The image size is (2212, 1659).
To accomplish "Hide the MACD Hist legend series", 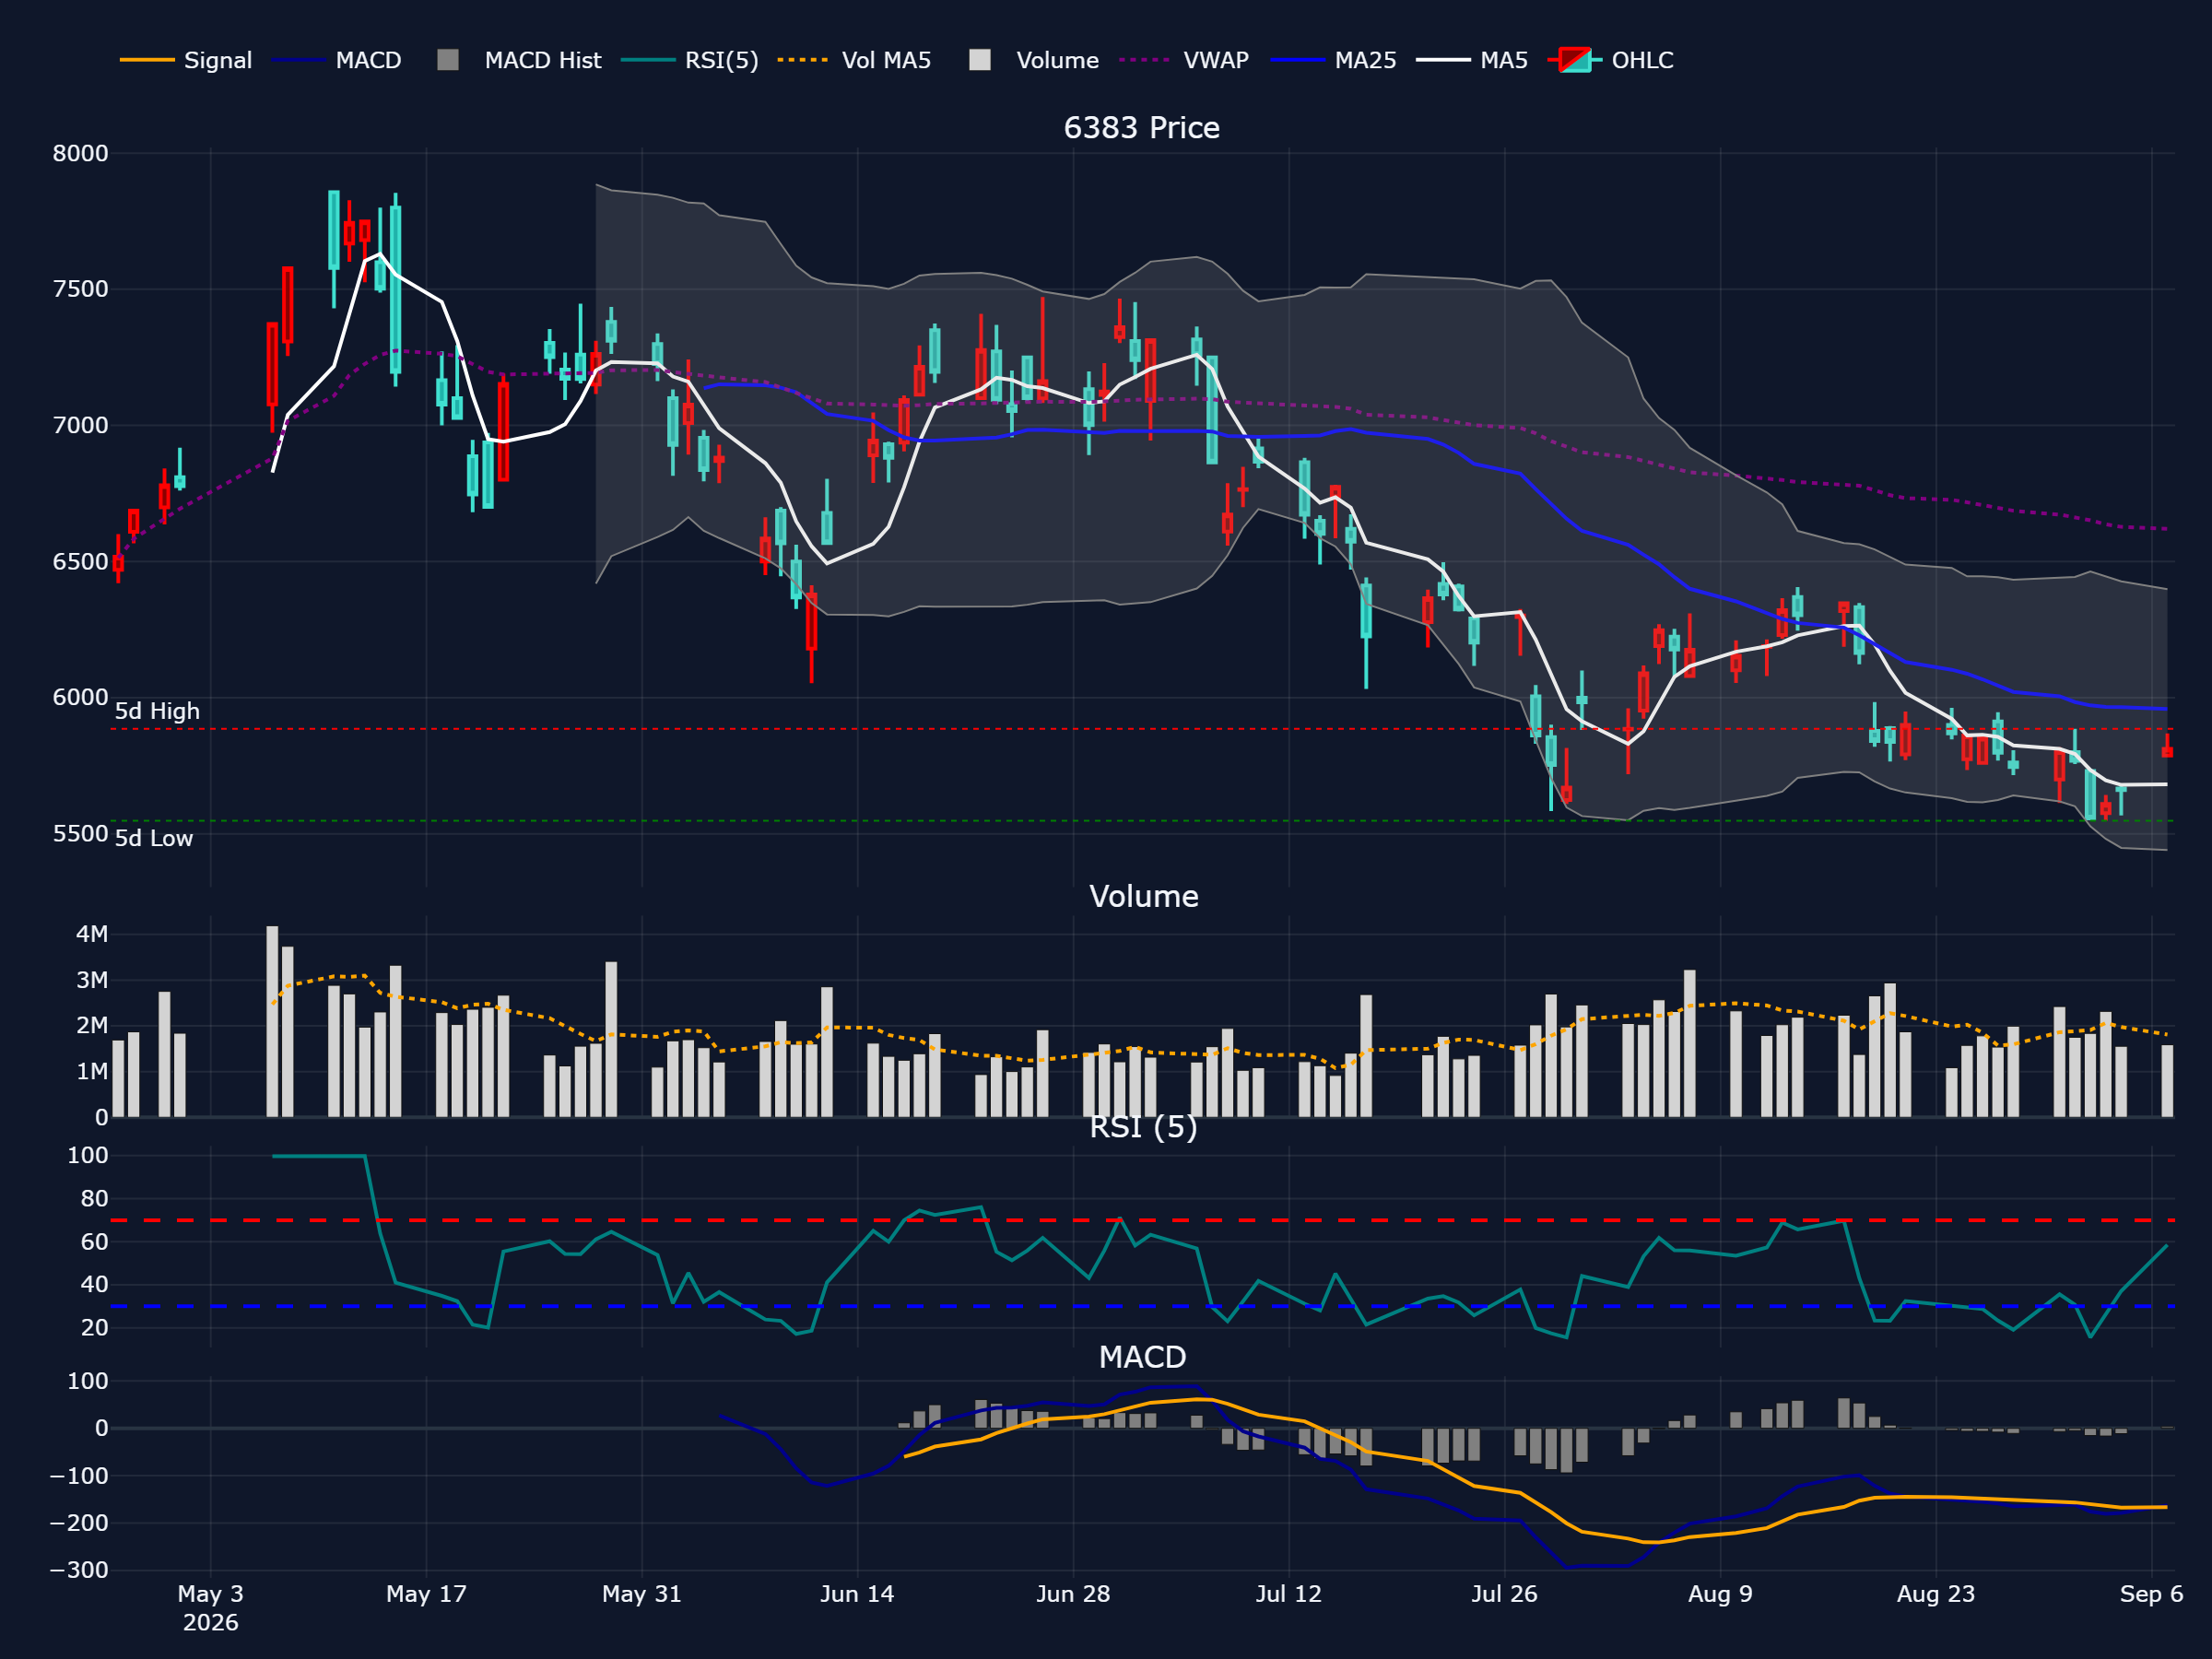I will 519,60.
